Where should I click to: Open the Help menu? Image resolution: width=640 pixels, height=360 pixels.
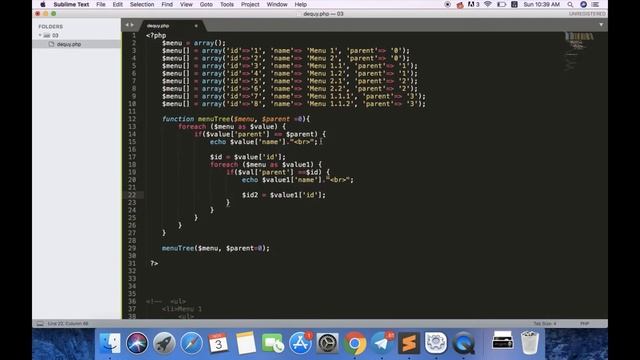pos(301,4)
